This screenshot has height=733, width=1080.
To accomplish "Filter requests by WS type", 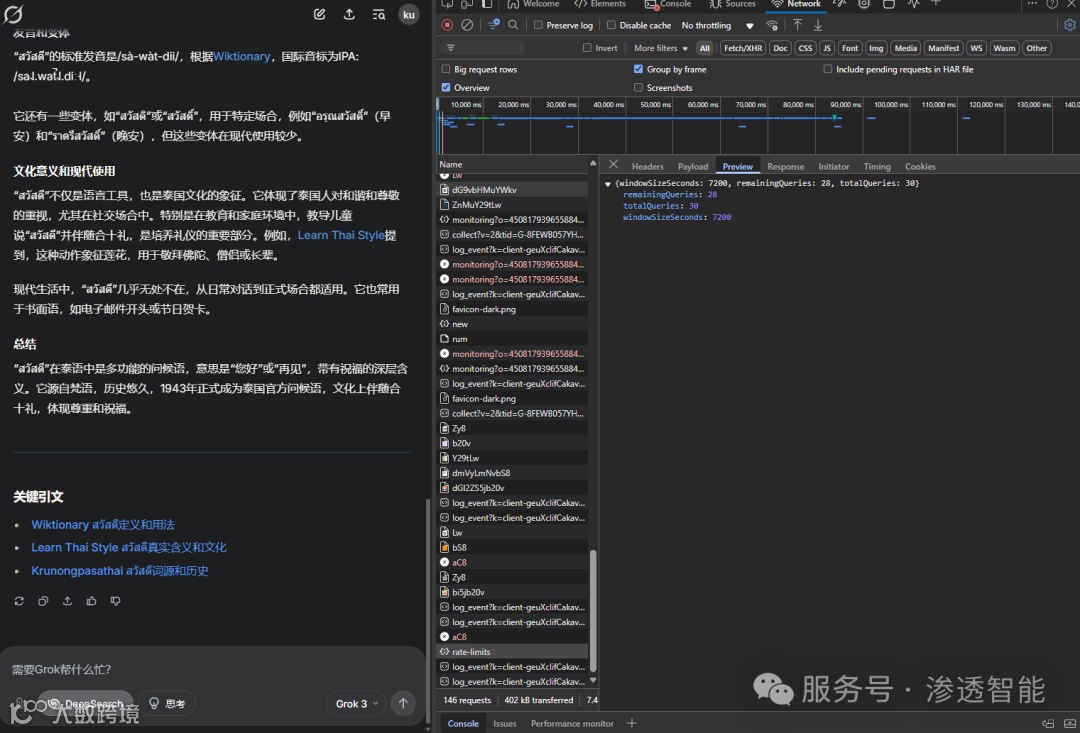I will click(975, 48).
